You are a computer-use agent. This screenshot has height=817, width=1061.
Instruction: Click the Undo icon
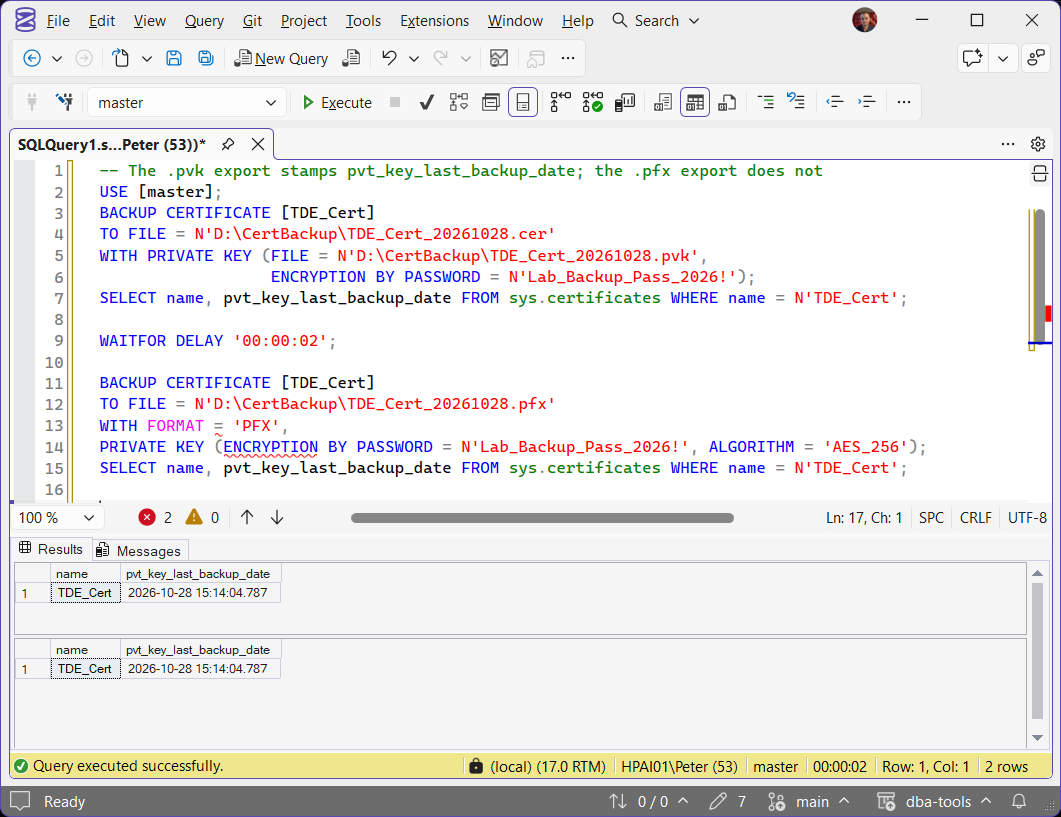389,58
